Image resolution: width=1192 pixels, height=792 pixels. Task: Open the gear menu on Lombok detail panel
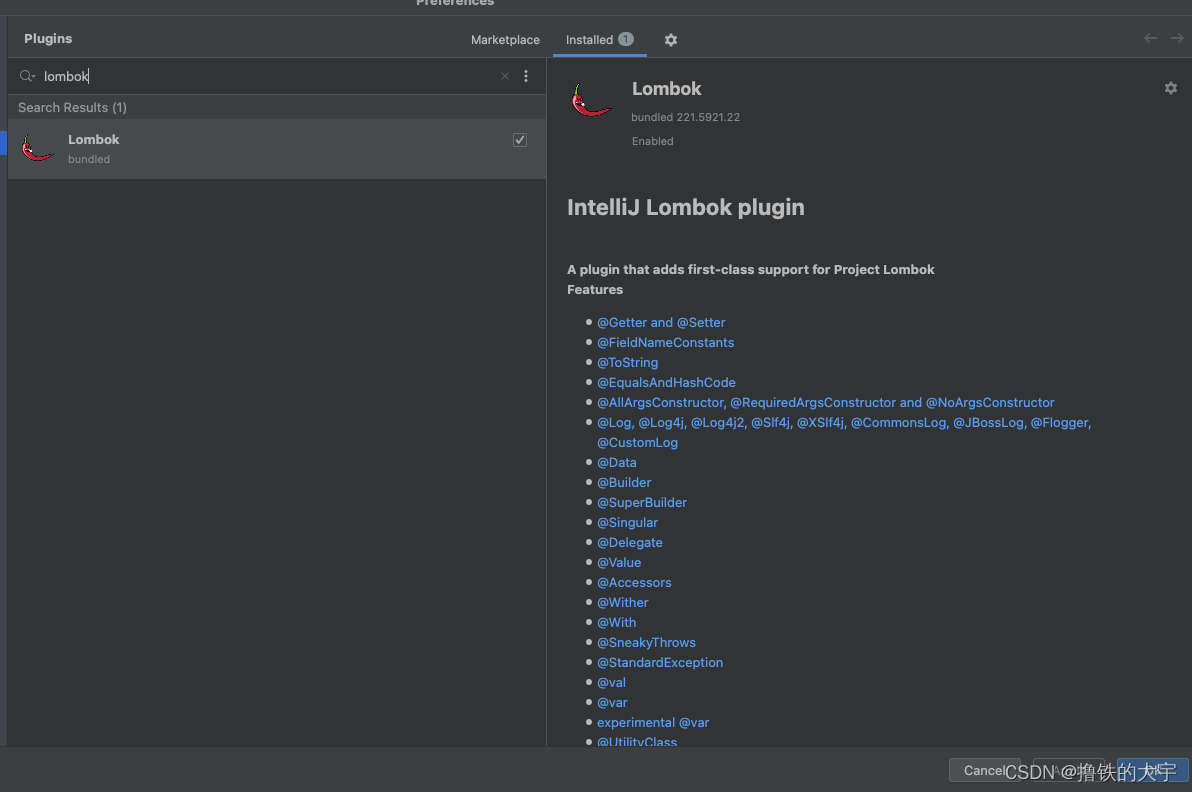click(x=1170, y=88)
